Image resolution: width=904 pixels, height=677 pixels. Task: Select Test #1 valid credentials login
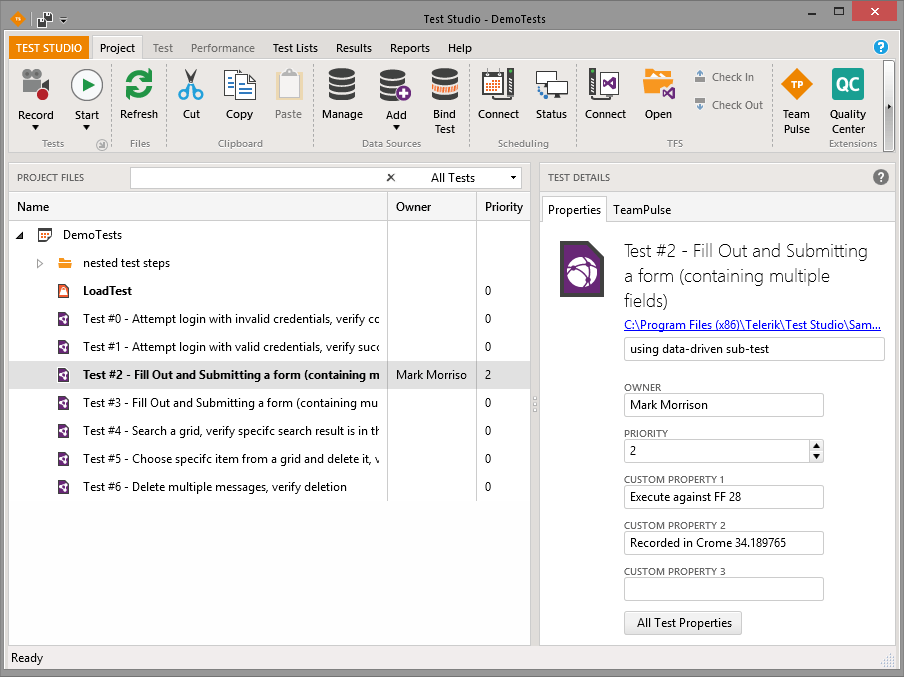(x=231, y=347)
